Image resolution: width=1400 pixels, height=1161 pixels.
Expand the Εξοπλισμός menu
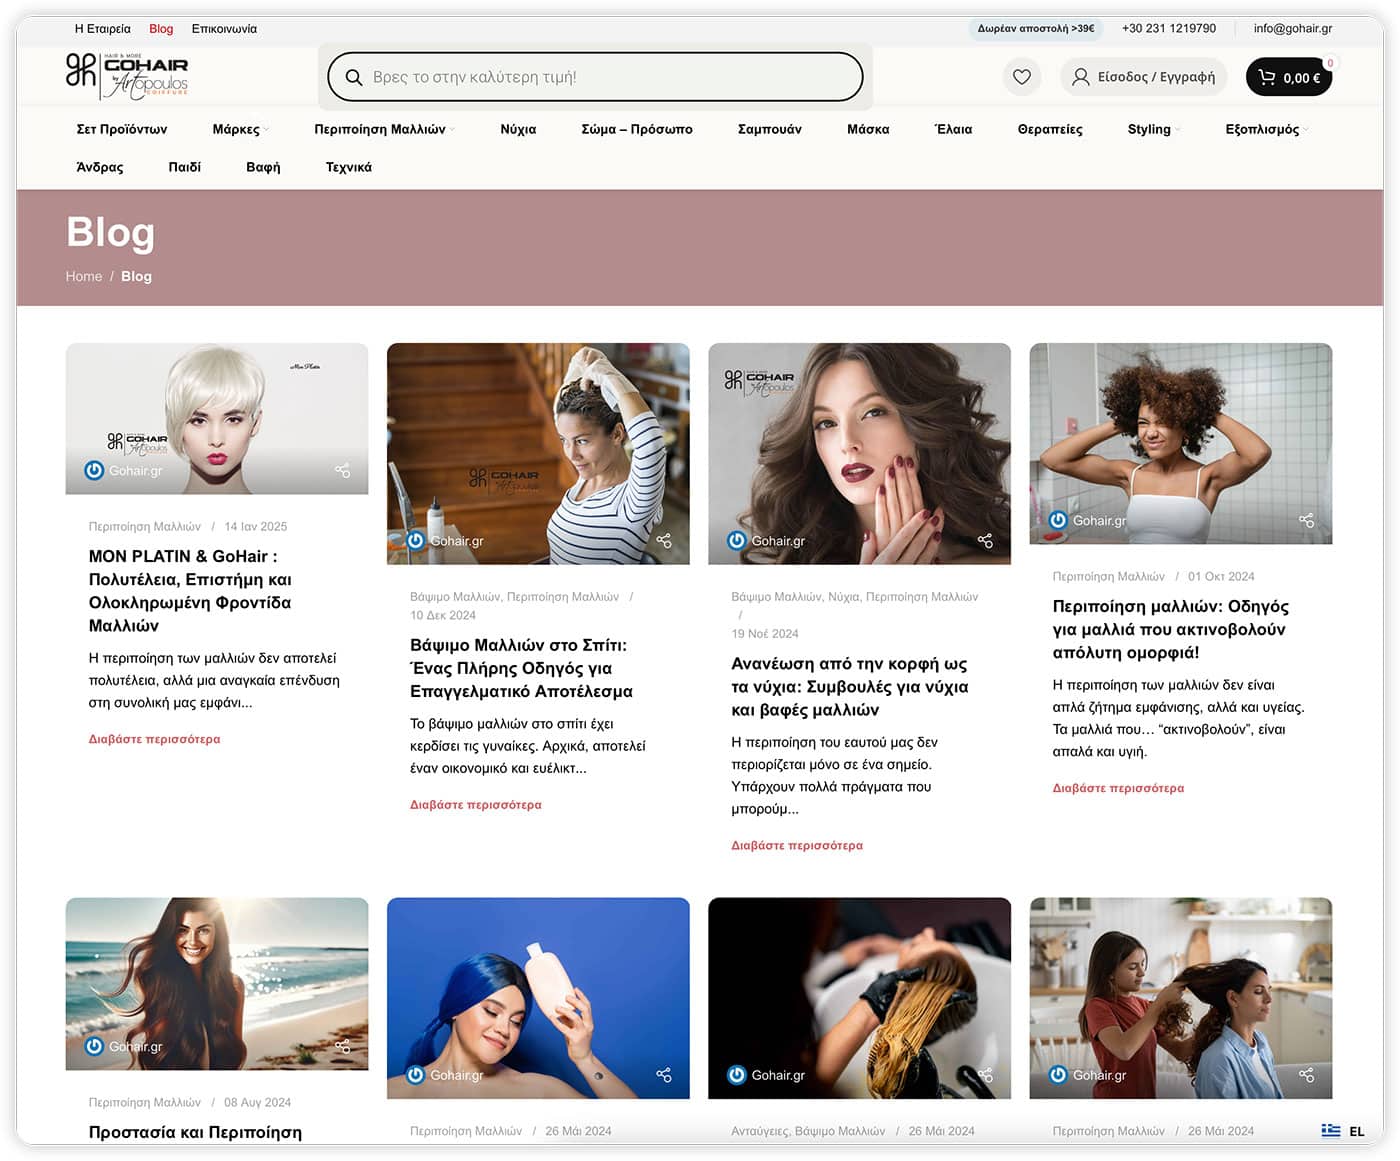tap(1266, 129)
